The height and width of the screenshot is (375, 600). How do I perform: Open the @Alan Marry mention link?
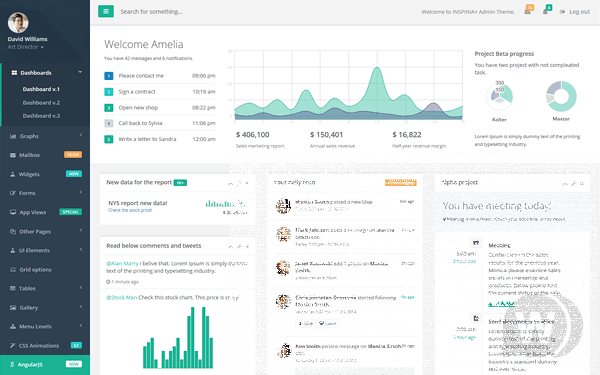pos(122,263)
